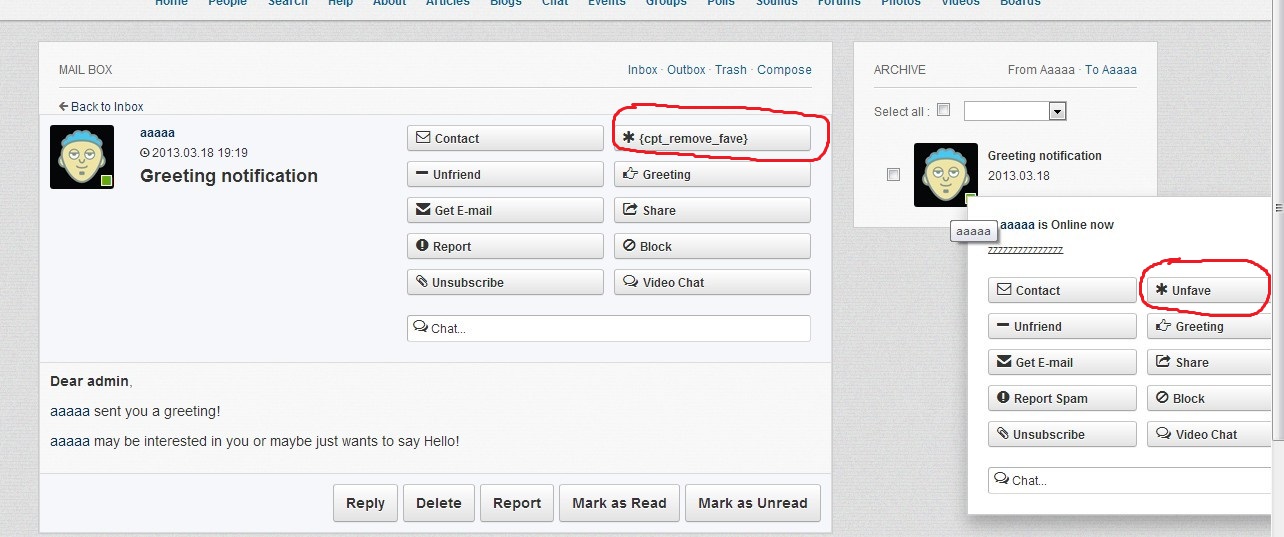Click Get E-mail in the mail box panel
1284x537 pixels.
505,210
